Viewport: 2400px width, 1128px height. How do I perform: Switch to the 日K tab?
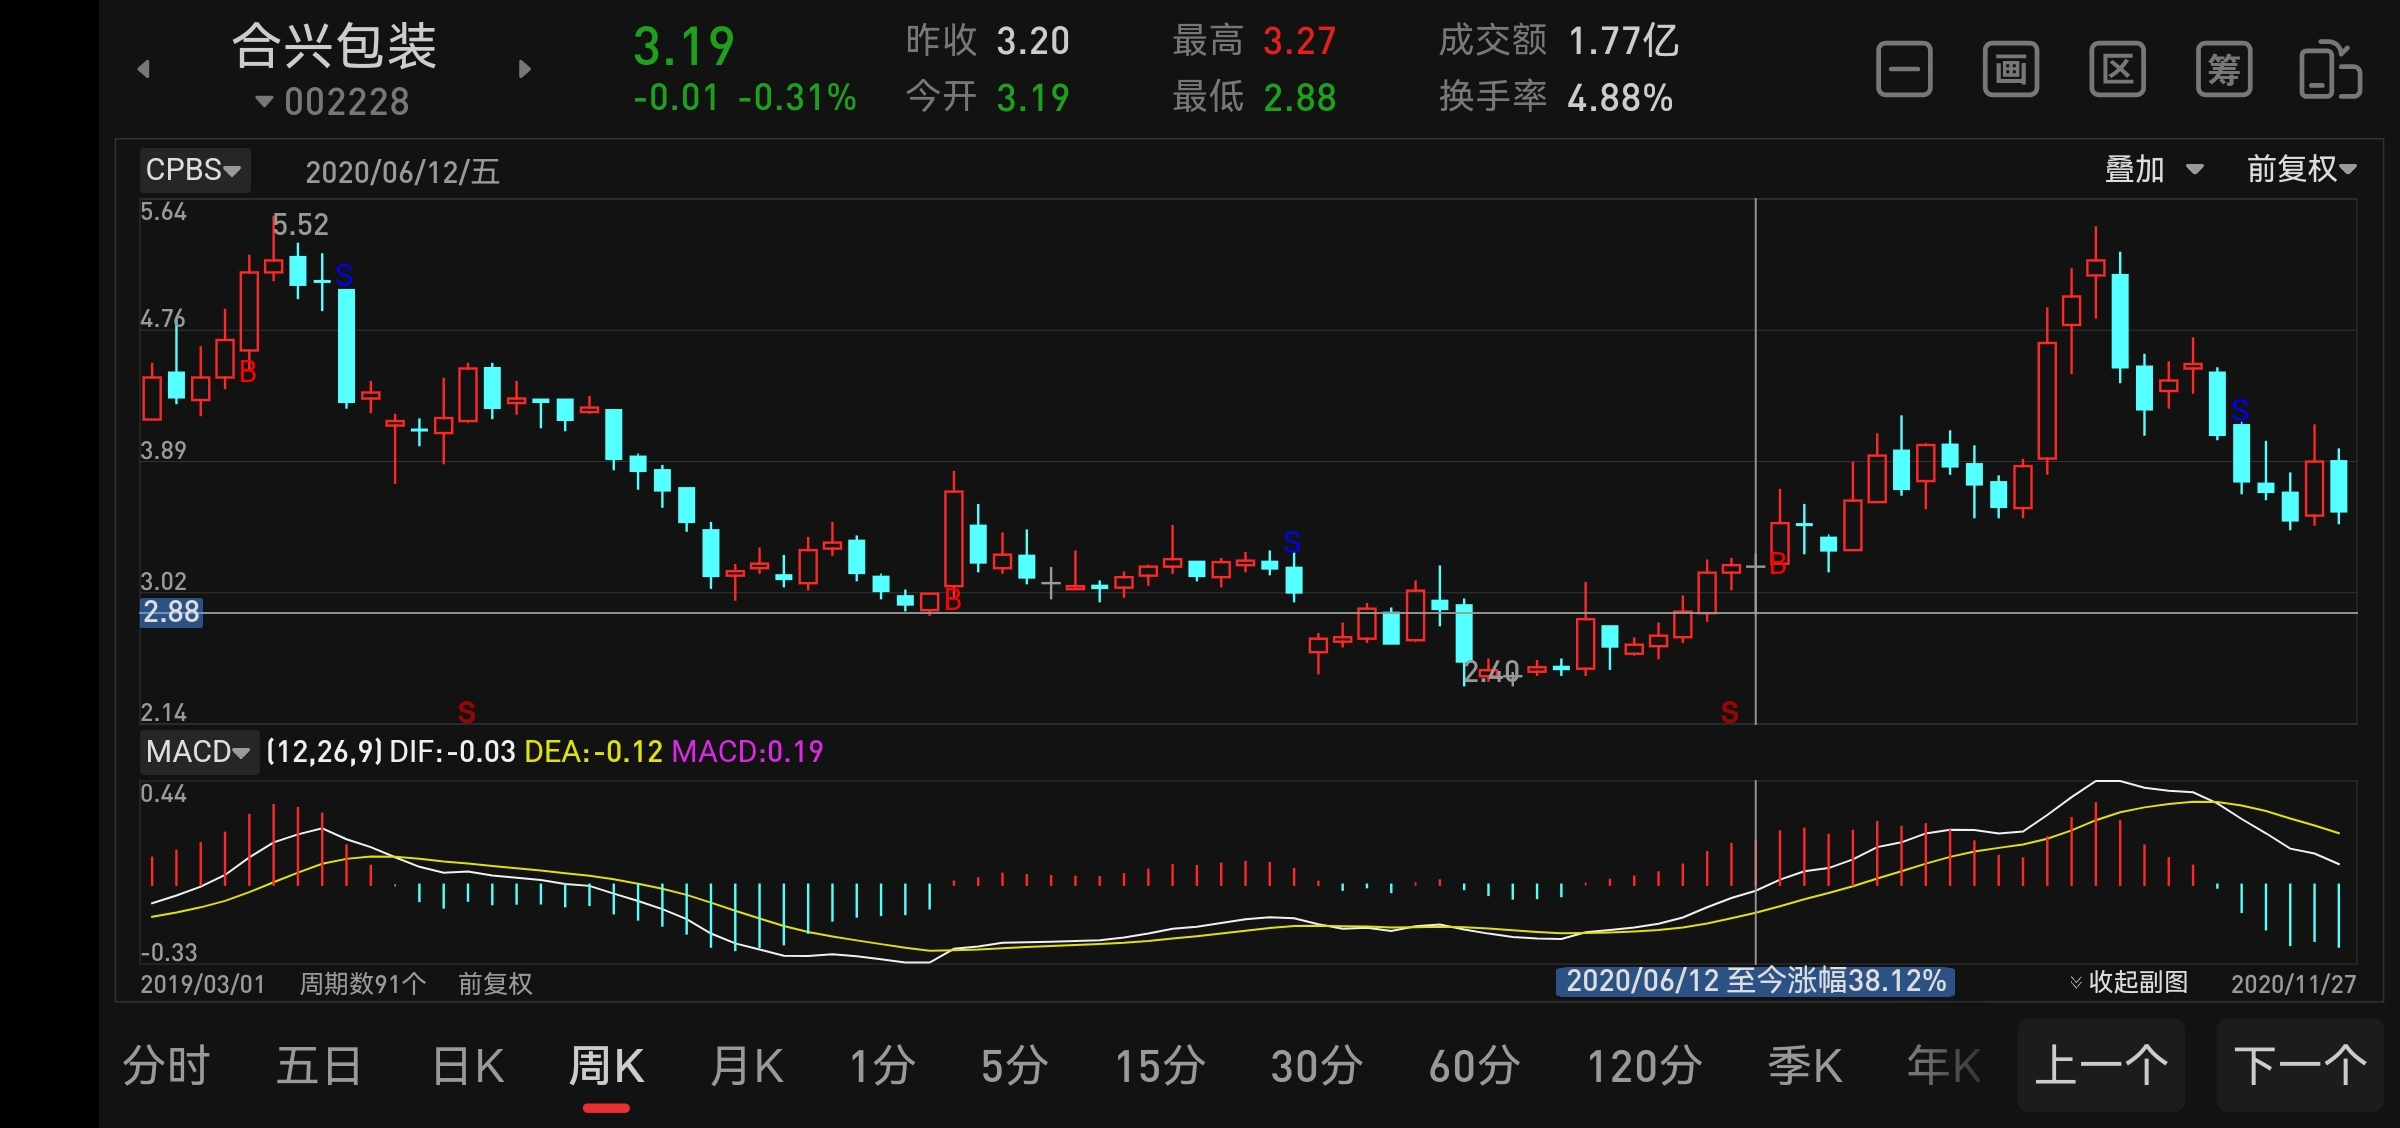coord(468,1066)
